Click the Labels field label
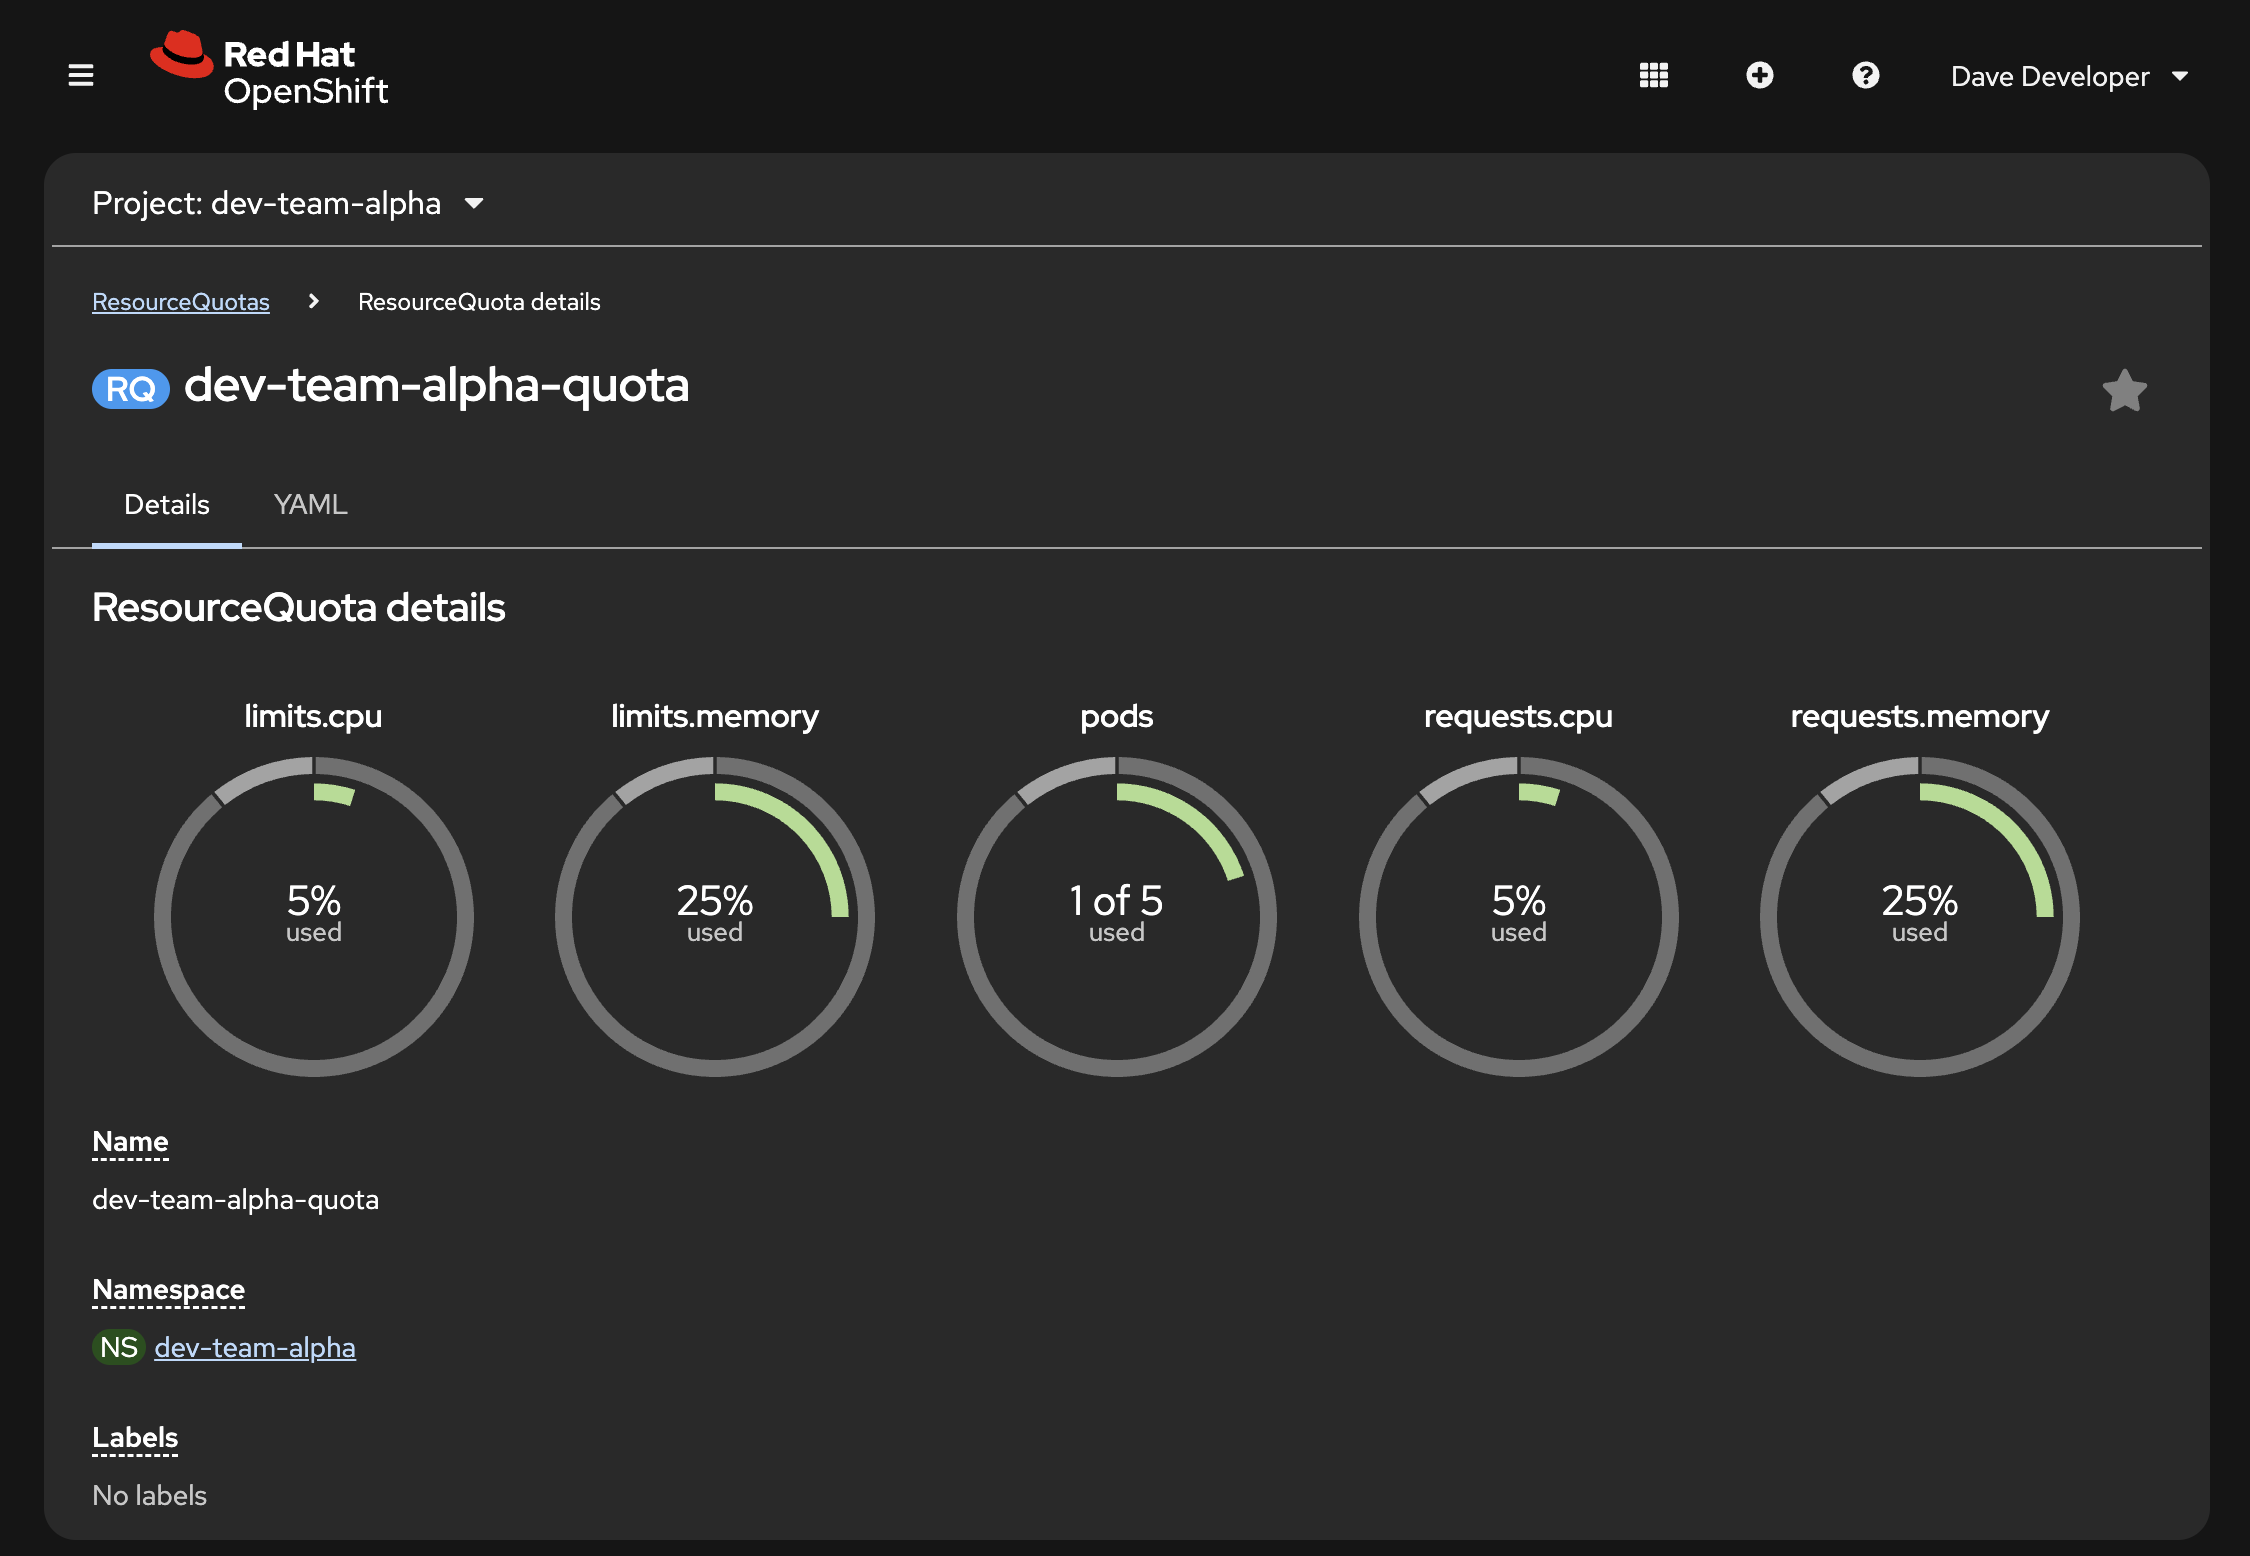This screenshot has width=2250, height=1556. [x=135, y=1438]
